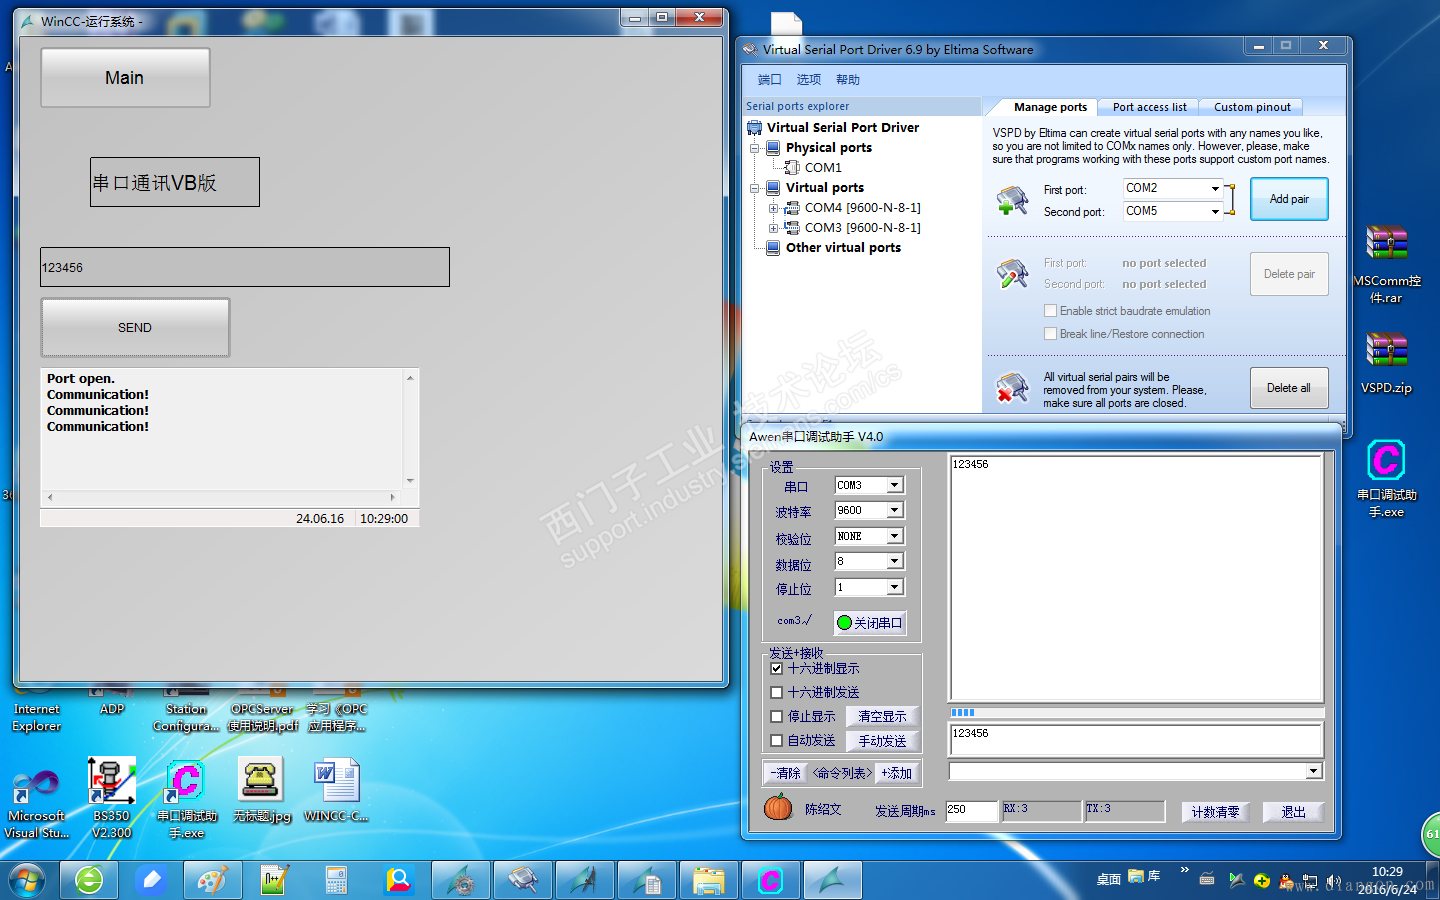This screenshot has height=900, width=1440.
Task: Open 无标题.jpg desktop icon
Action: click(261, 790)
